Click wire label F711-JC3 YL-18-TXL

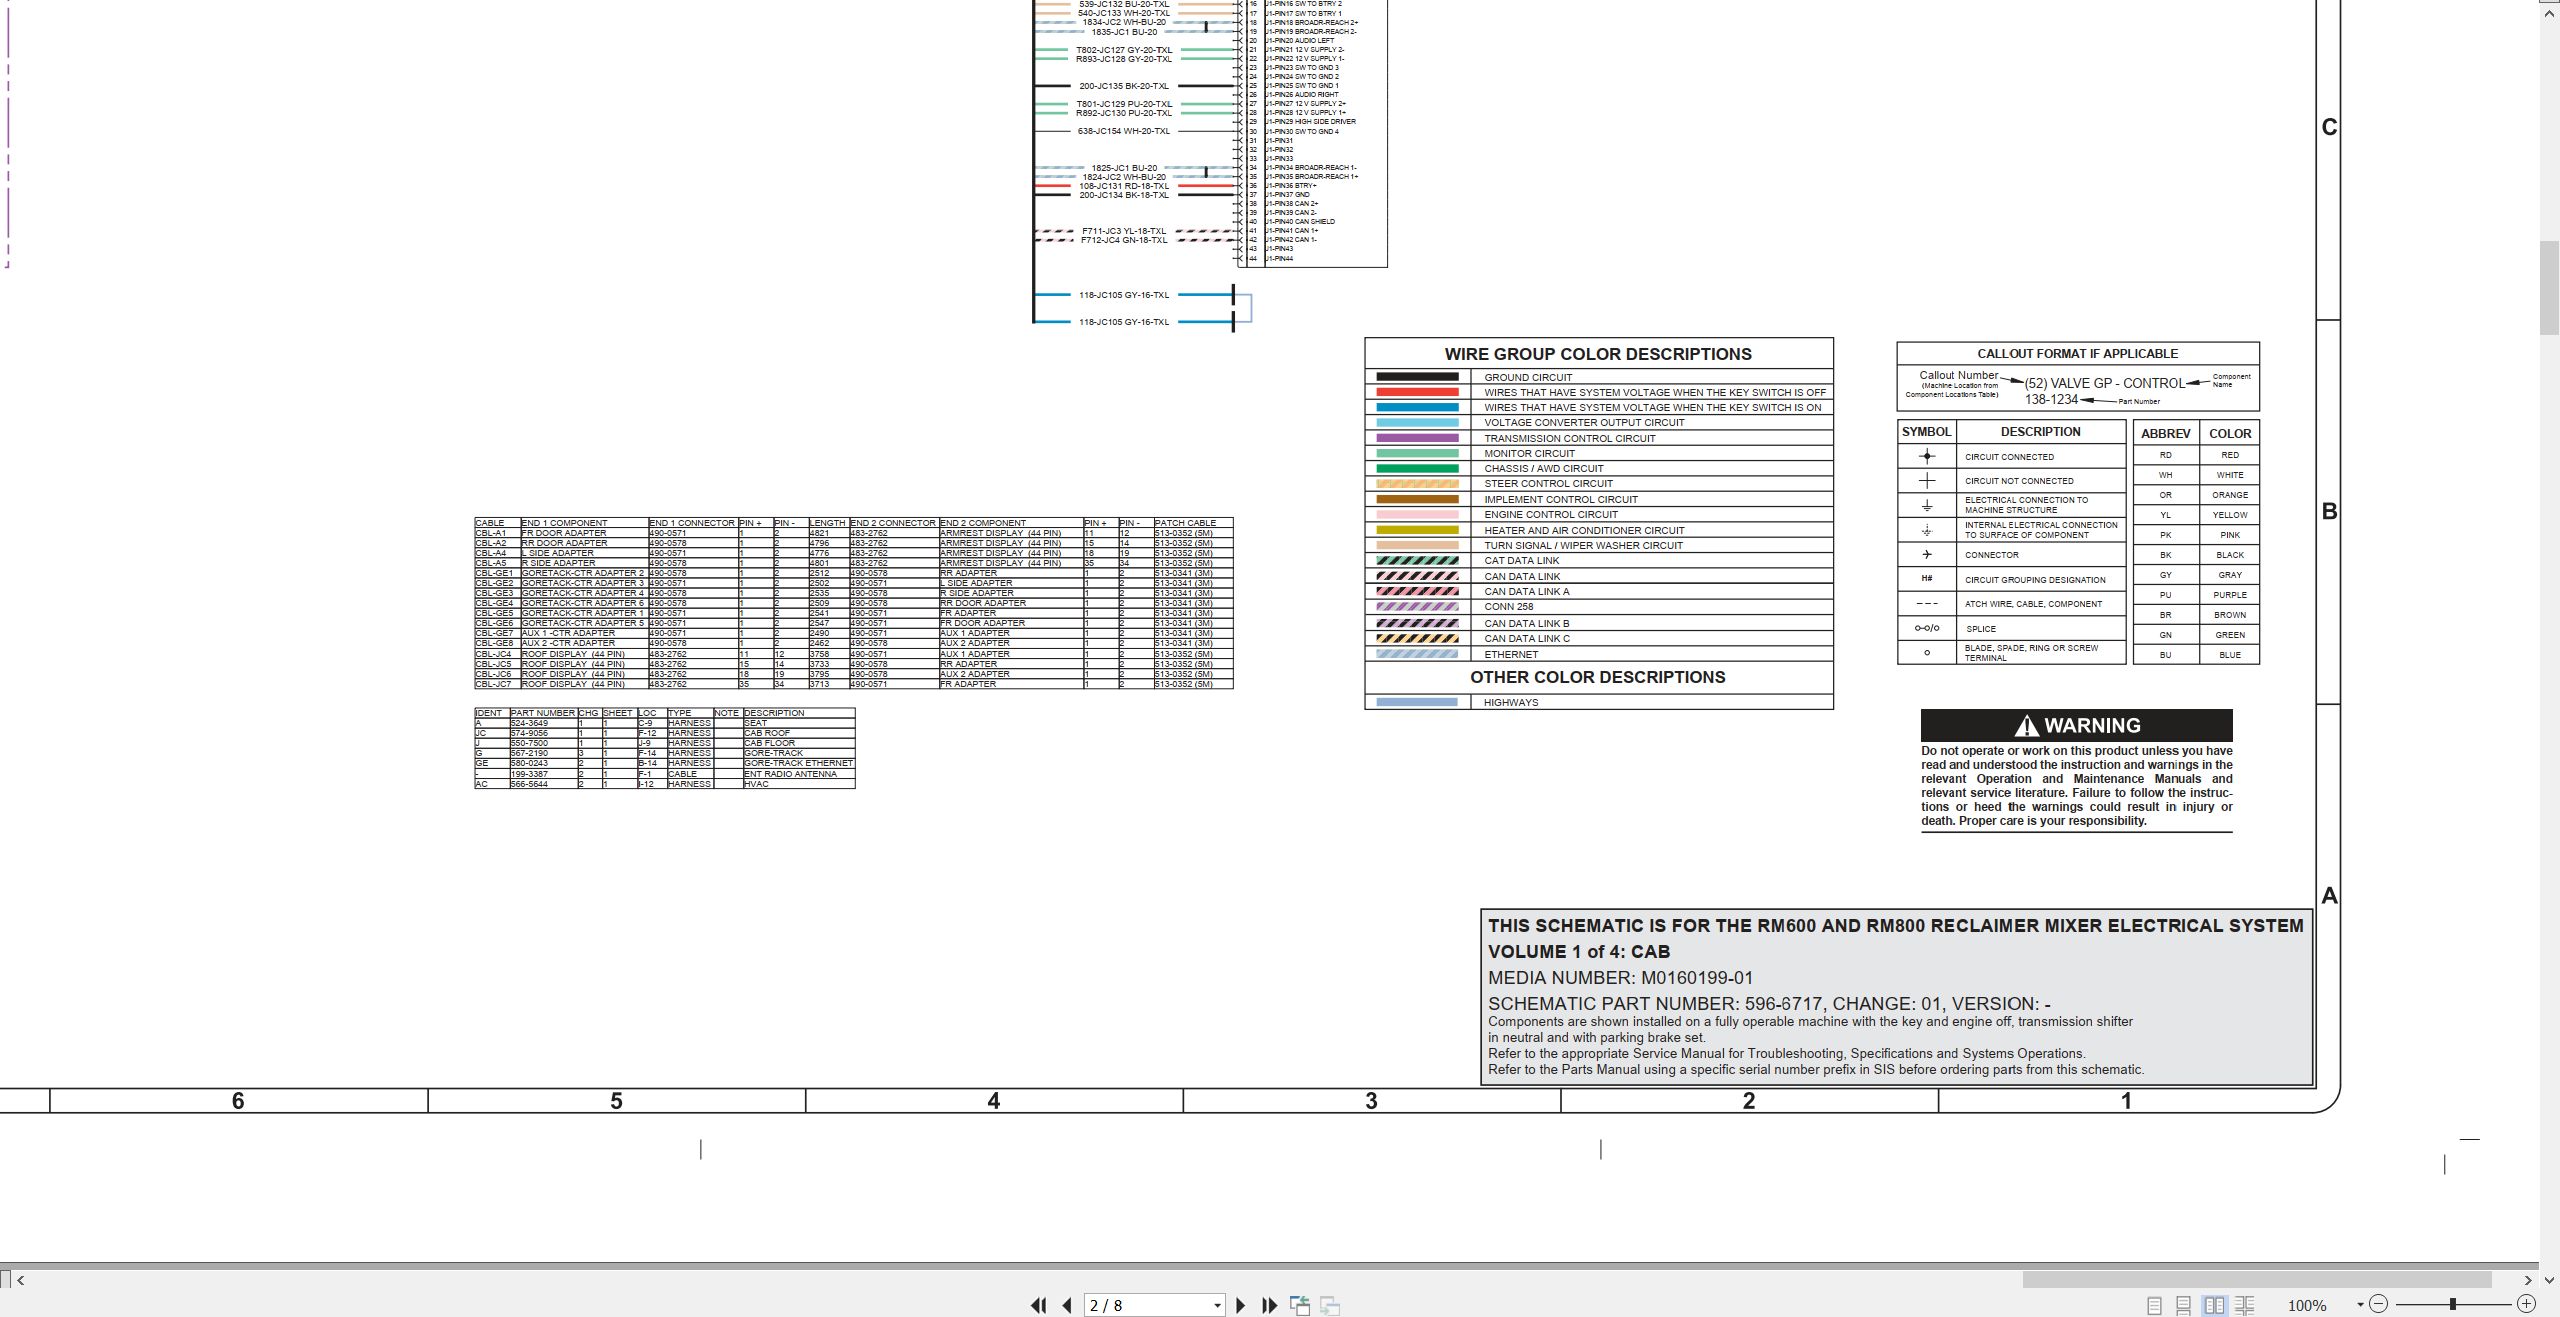coord(1124,231)
